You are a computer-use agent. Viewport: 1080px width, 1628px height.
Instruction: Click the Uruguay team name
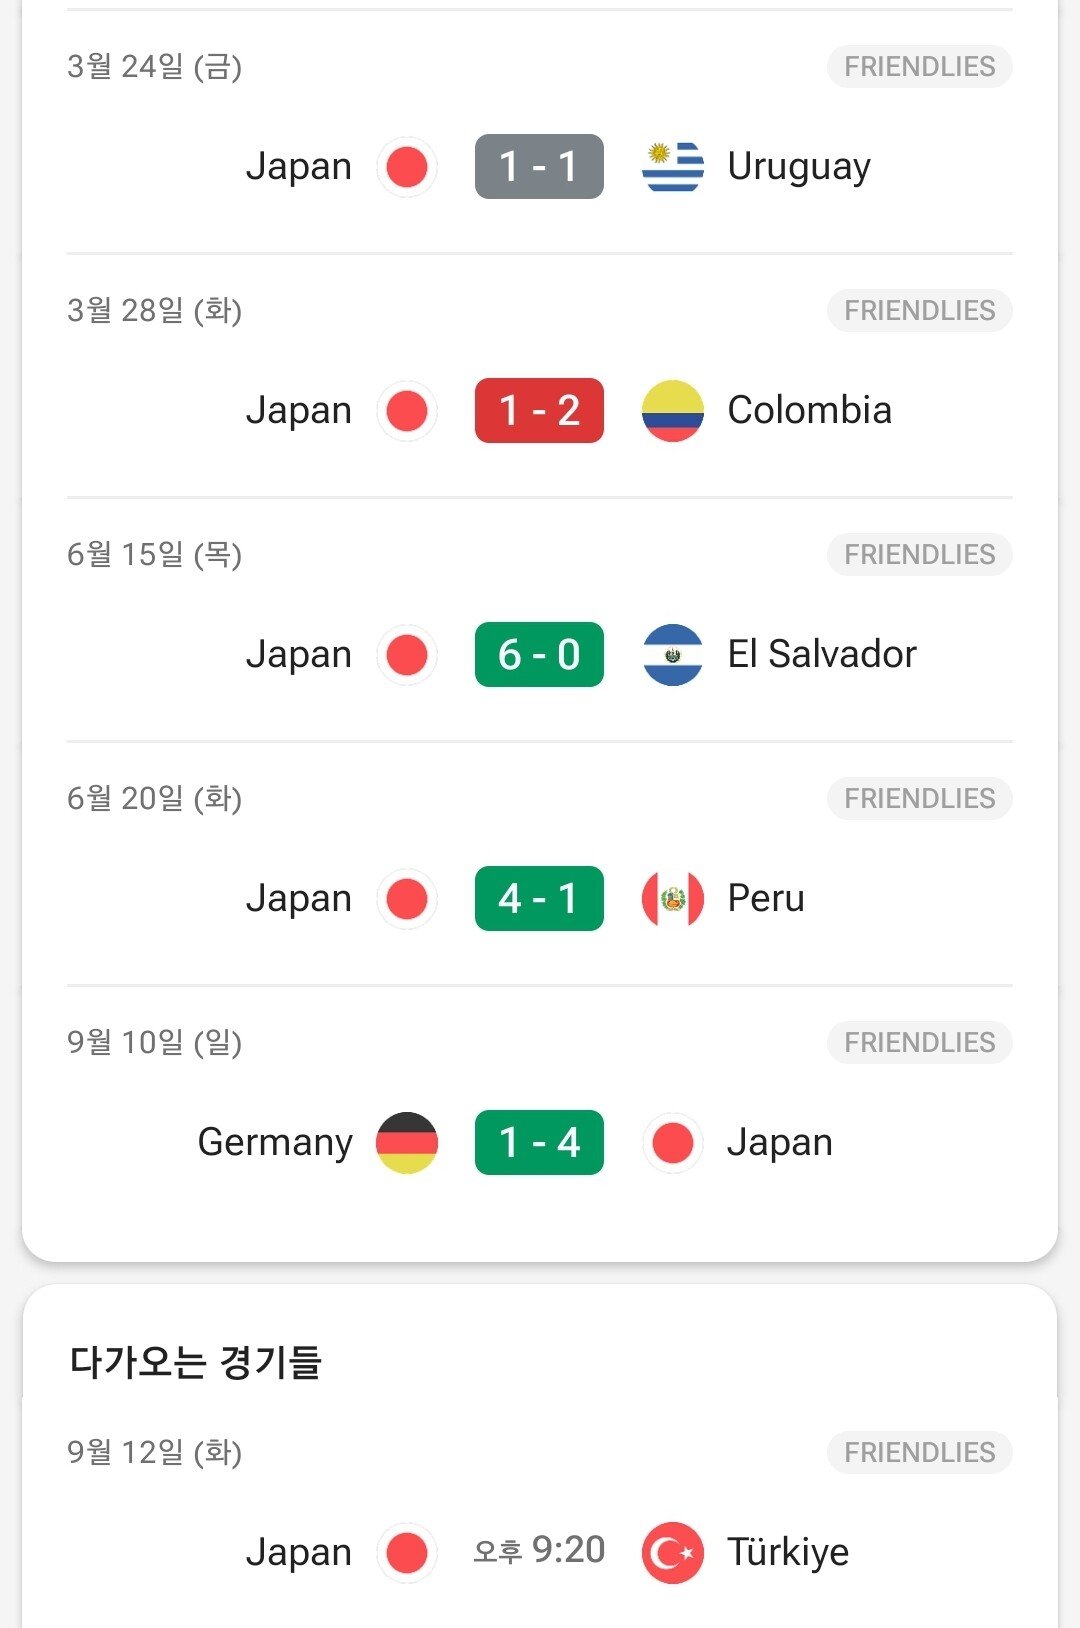(x=799, y=167)
